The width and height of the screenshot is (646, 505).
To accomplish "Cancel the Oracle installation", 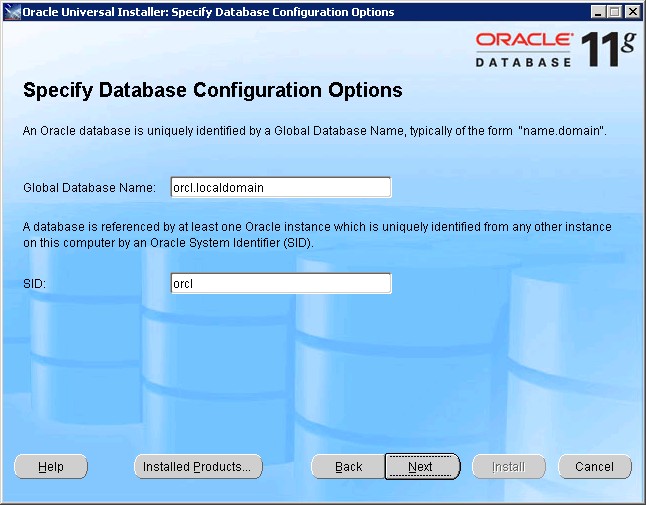I will click(x=595, y=467).
